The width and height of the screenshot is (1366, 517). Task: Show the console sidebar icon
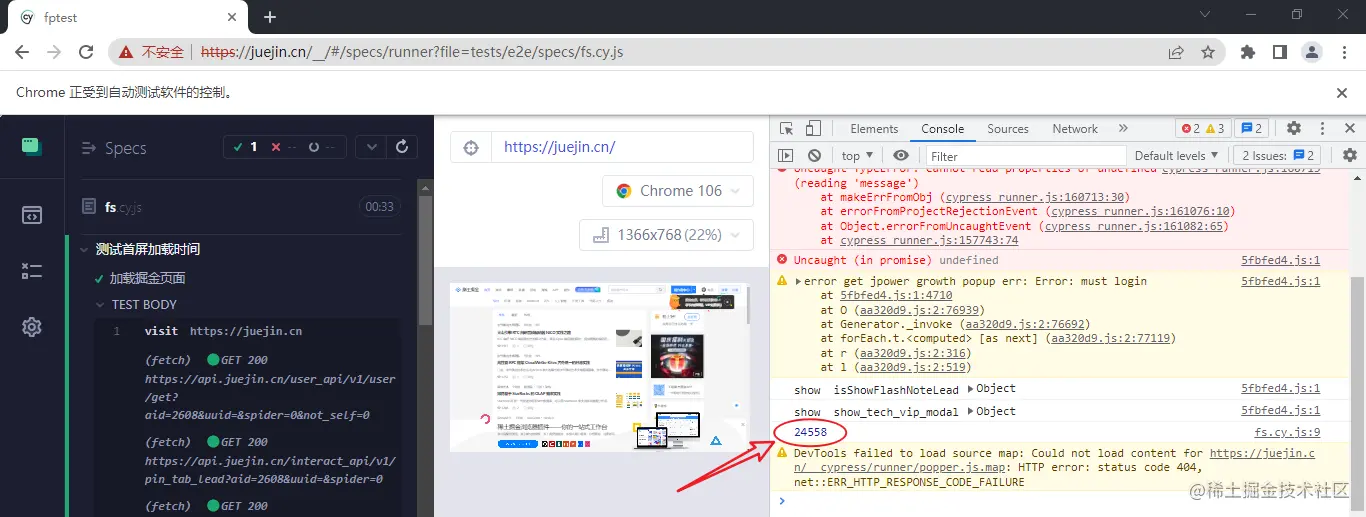tap(786, 155)
